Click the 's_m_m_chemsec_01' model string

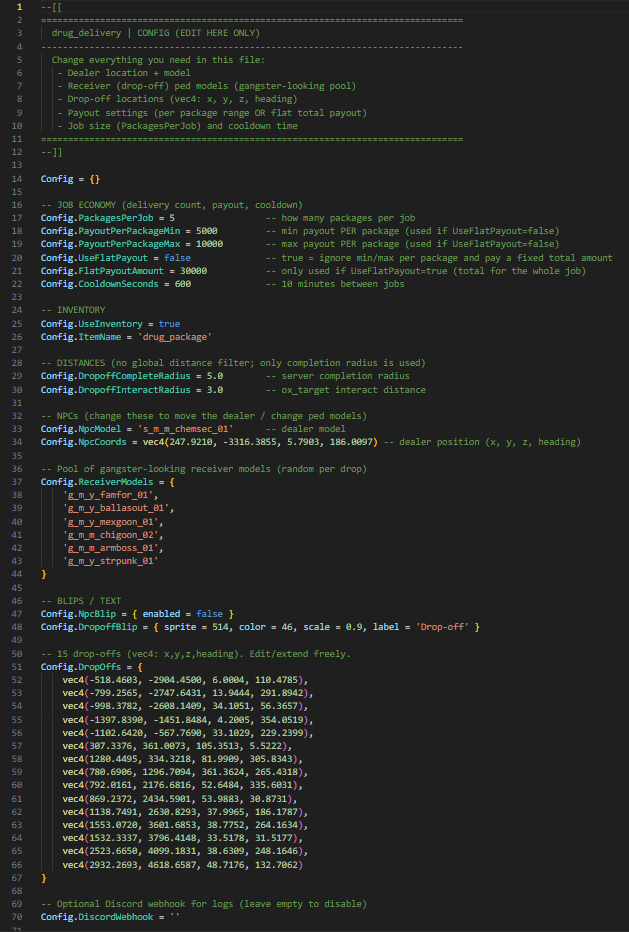(185, 429)
